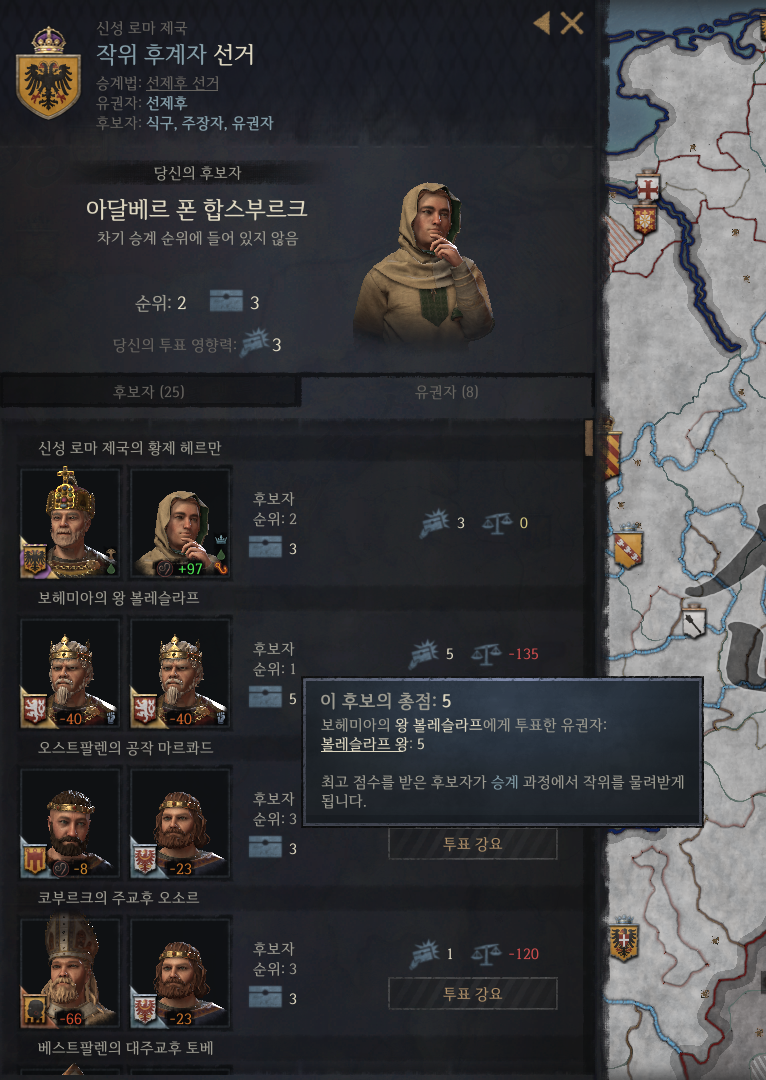Select the hooded candidate portrait with +97

point(180,523)
